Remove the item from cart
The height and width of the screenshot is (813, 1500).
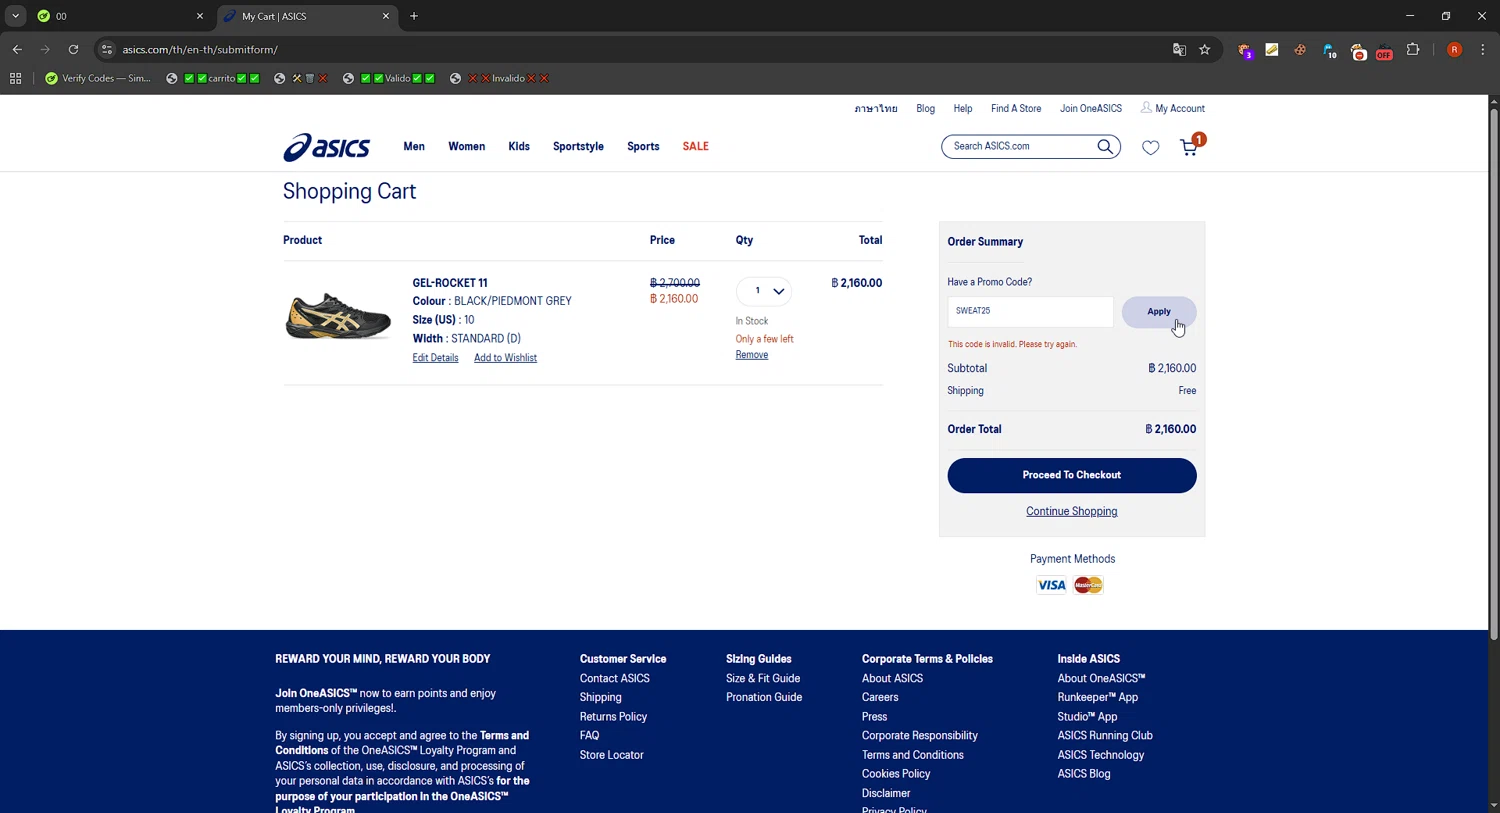(x=752, y=355)
